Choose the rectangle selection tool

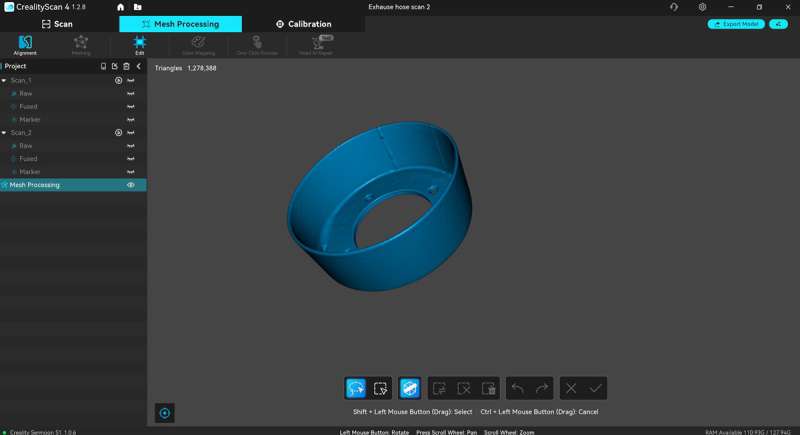380,388
